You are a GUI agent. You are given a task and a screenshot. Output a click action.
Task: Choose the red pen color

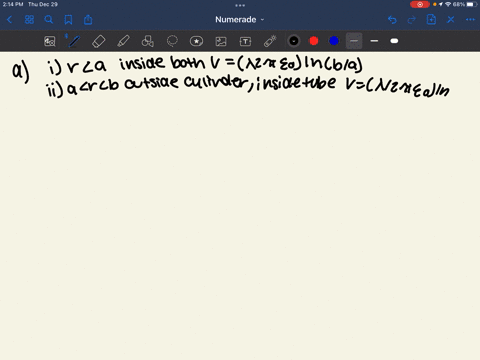coord(314,41)
